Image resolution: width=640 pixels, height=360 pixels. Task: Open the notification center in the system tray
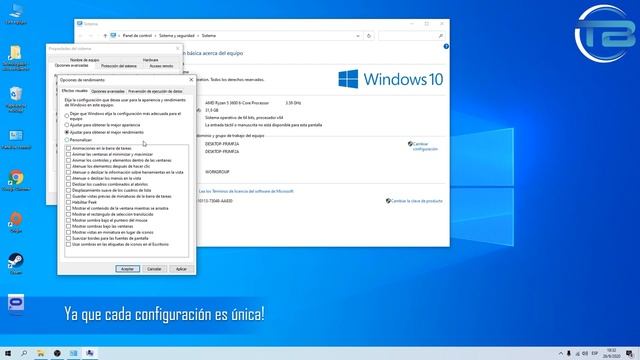(630, 353)
